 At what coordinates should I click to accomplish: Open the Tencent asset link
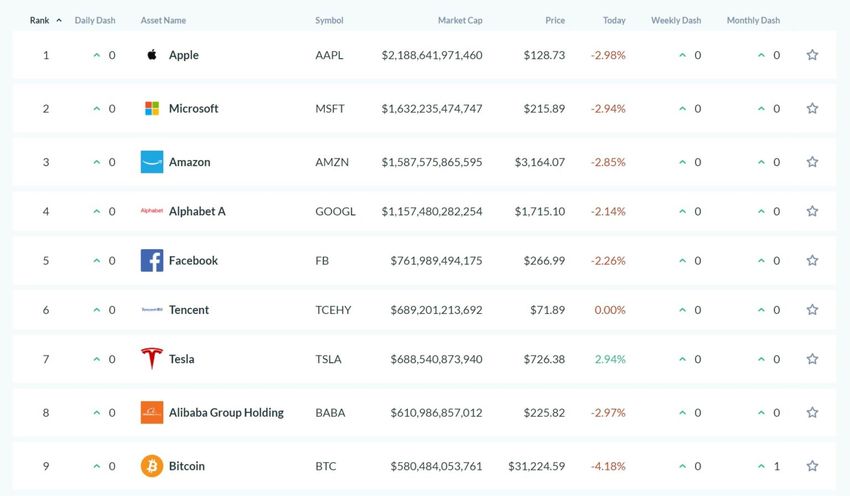189,310
